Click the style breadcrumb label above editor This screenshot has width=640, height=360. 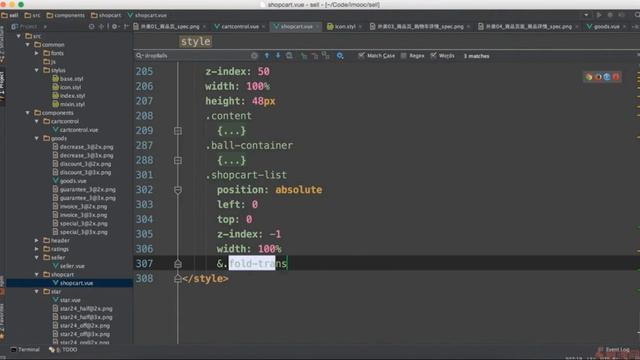click(x=196, y=42)
